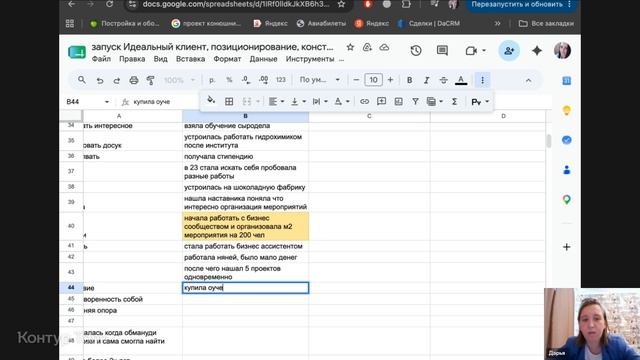Open more number formats 123
The image size is (640, 360).
(281, 80)
